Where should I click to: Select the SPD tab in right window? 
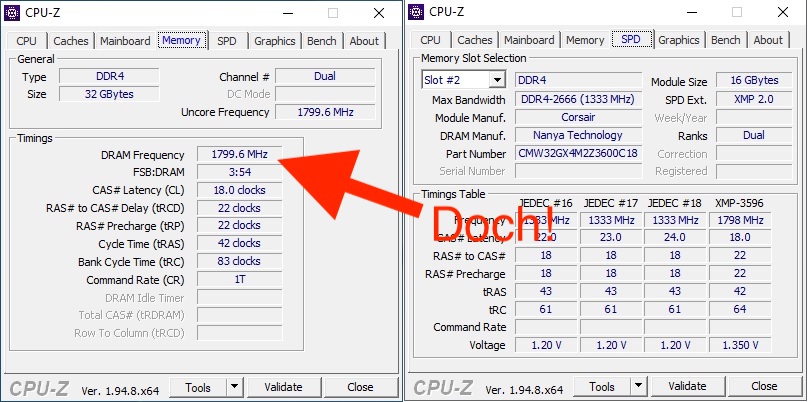click(631, 39)
